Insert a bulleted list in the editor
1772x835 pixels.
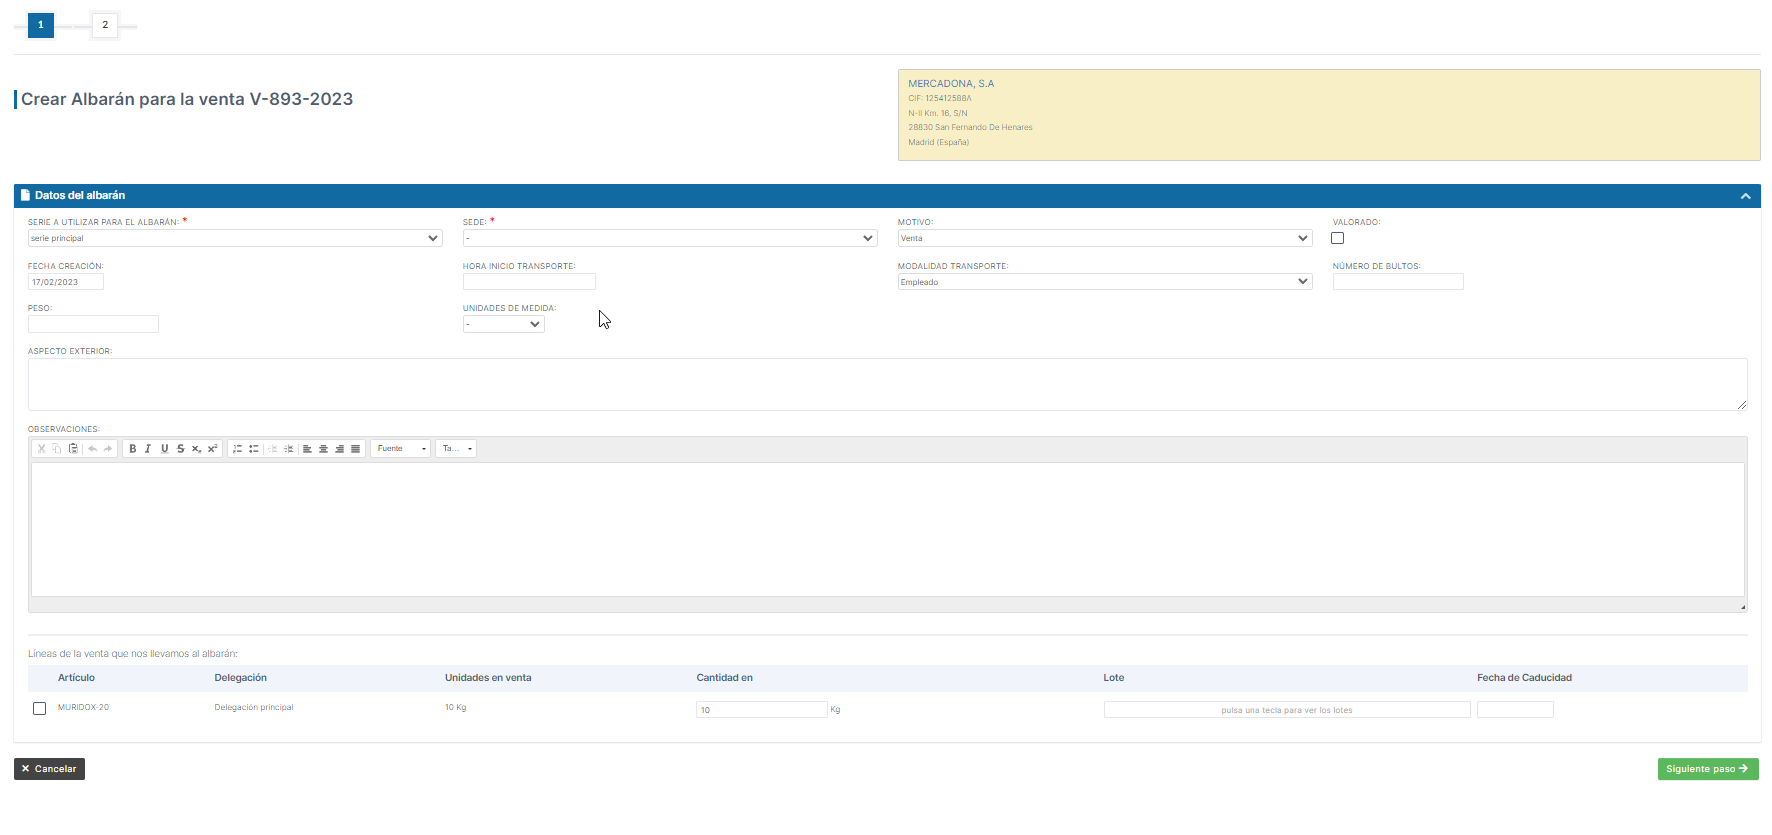tap(254, 449)
